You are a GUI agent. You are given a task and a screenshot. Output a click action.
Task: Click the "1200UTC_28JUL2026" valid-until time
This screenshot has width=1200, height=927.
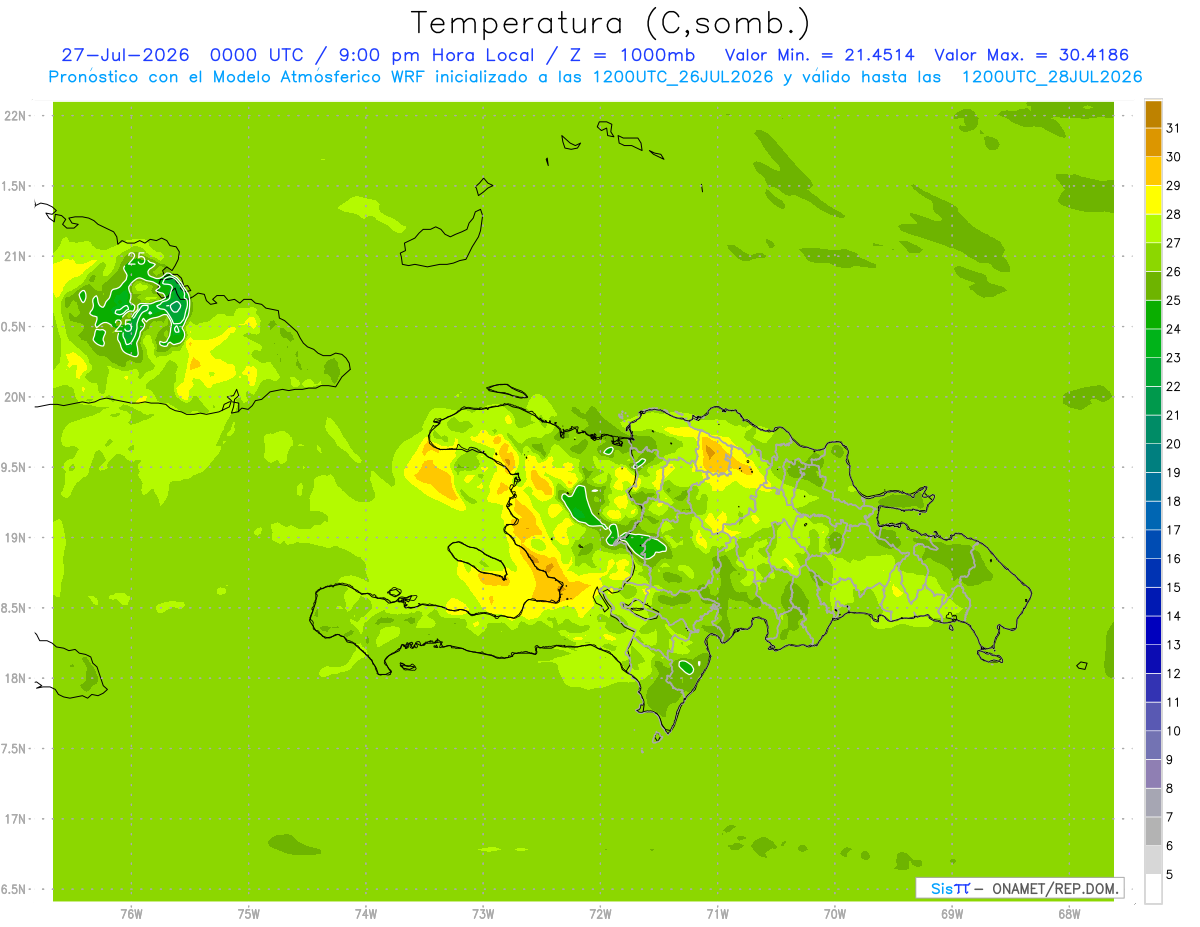(x=1052, y=77)
